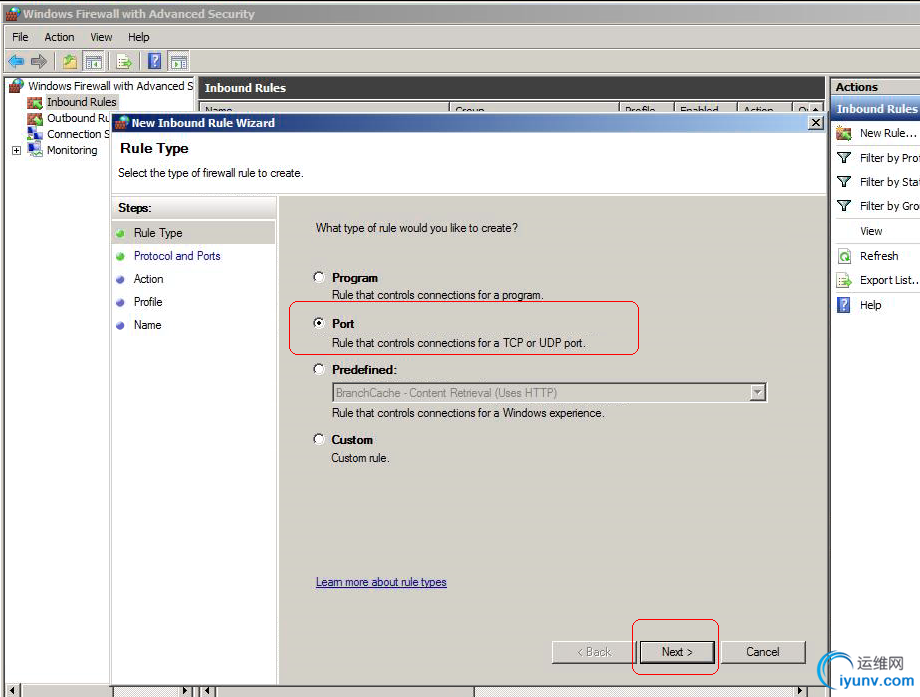Click rules list scrollbar up arrow
This screenshot has height=697, width=920.
point(816,109)
